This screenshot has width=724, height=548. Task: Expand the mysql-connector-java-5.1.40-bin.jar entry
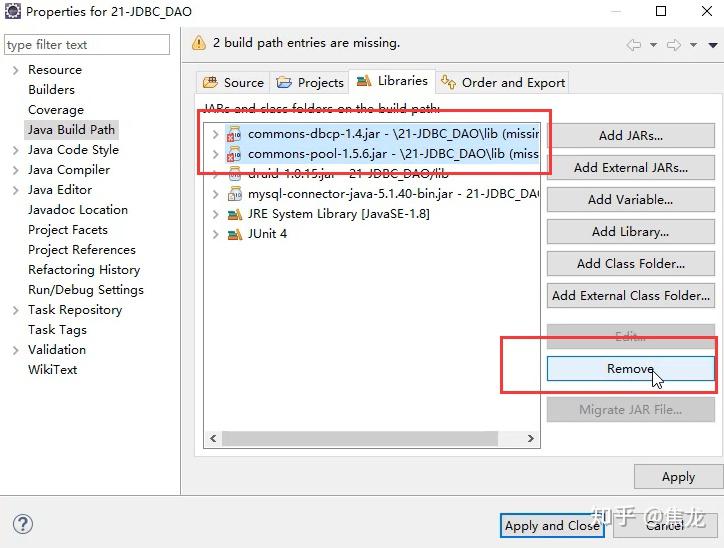point(215,194)
